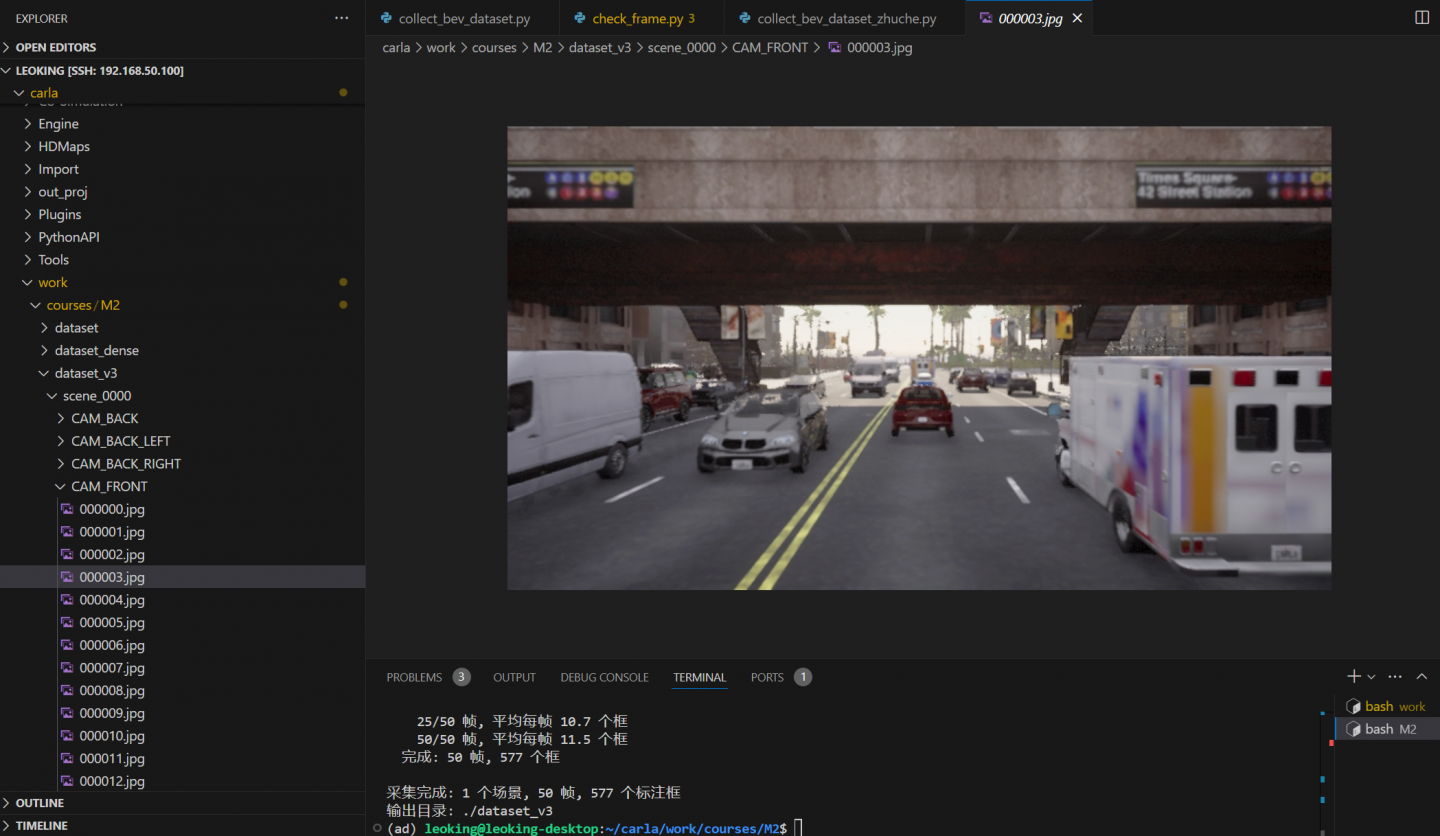Screen dimensions: 1440x836
Task: Expand the OPEN EDITORS section
Action: coord(182,47)
